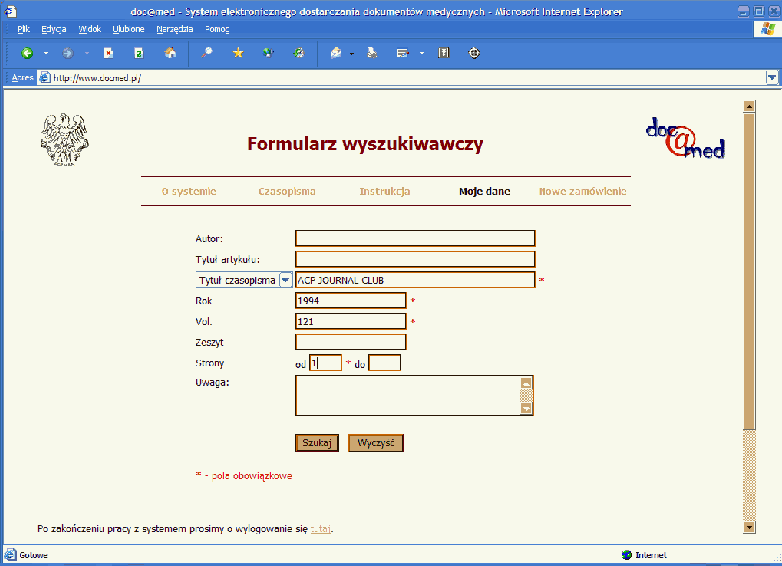782x566 pixels.
Task: Go to the Home page icon
Action: click(170, 53)
